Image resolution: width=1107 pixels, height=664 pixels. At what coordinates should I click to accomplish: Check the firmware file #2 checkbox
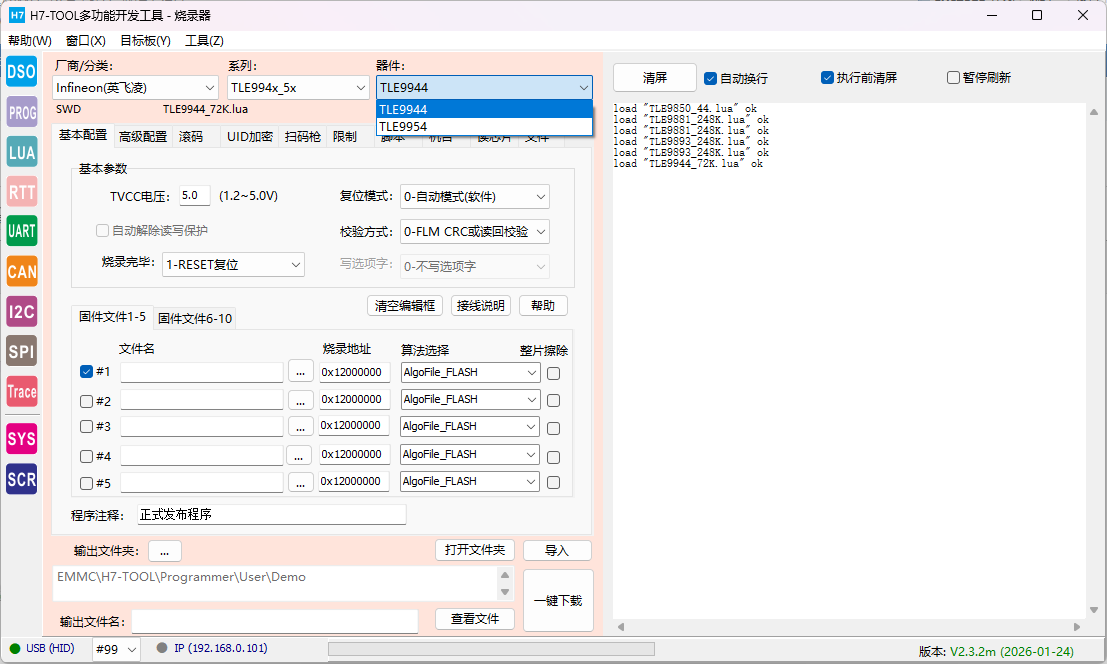point(87,401)
